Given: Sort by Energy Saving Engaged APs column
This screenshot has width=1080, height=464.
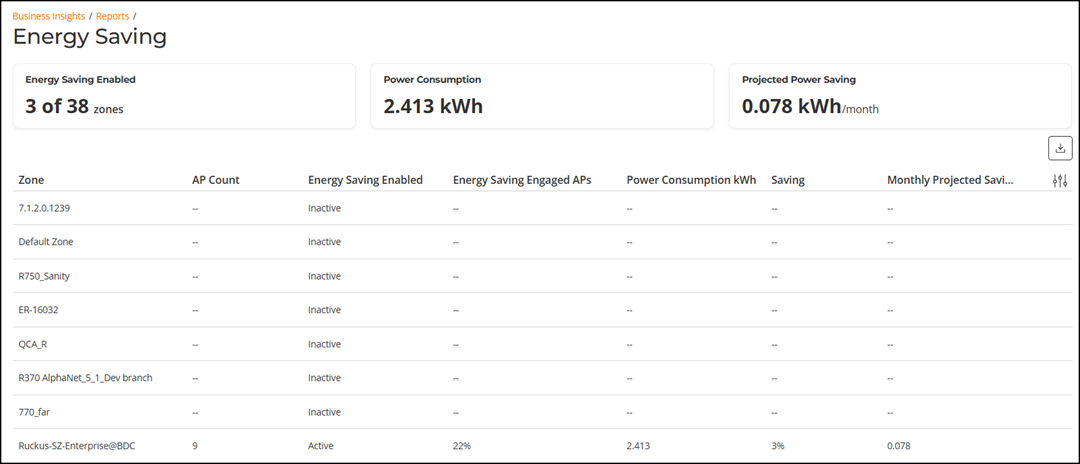Looking at the screenshot, I should (522, 180).
